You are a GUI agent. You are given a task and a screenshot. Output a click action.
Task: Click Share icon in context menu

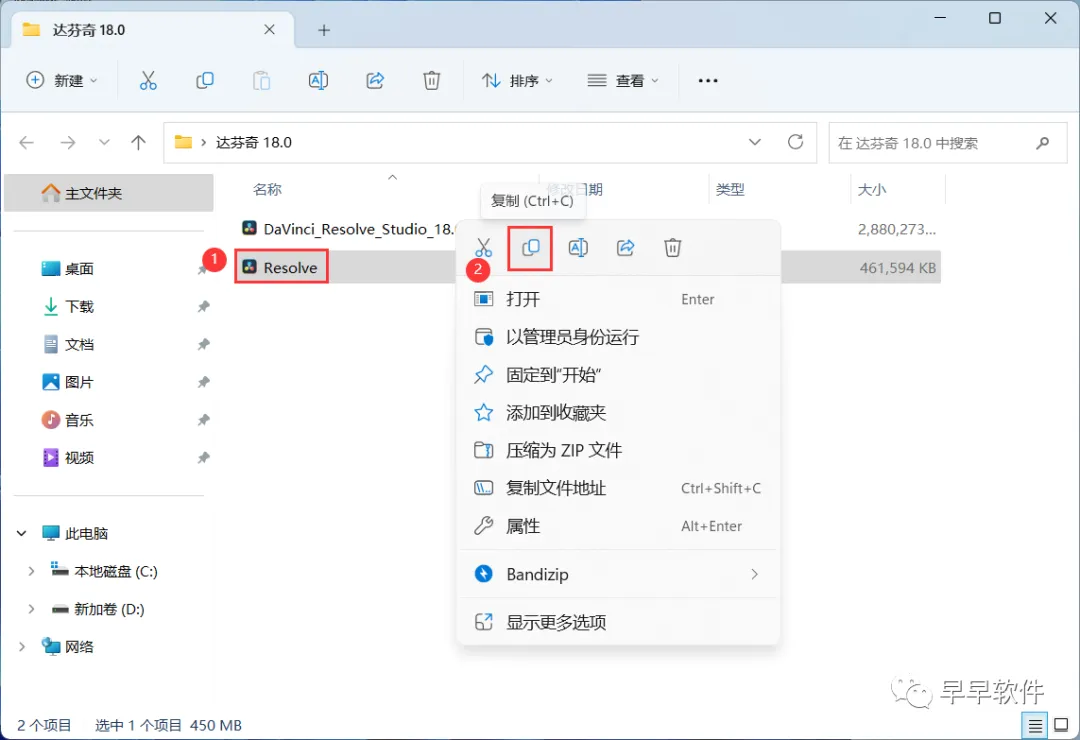(625, 247)
